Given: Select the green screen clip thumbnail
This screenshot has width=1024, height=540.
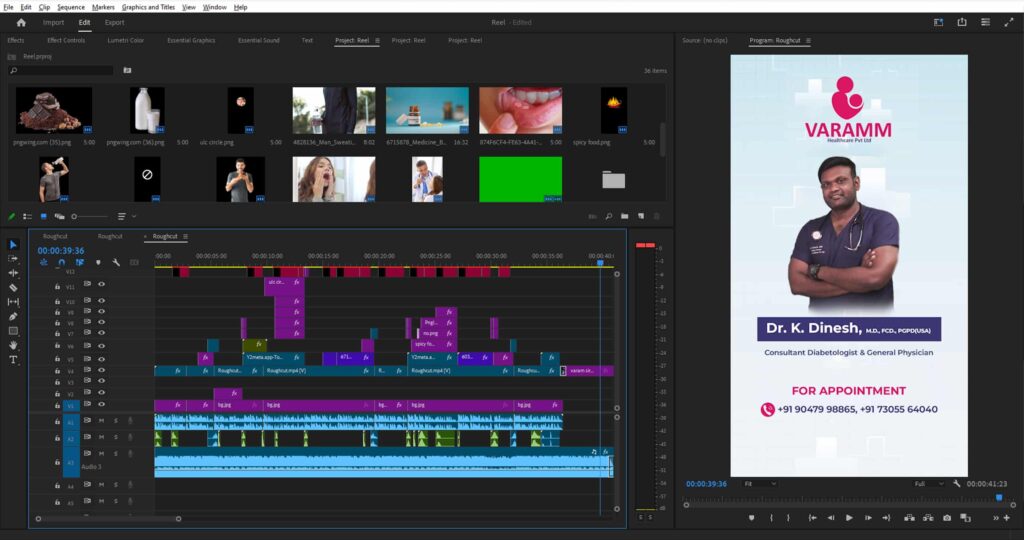Looking at the screenshot, I should (520, 179).
